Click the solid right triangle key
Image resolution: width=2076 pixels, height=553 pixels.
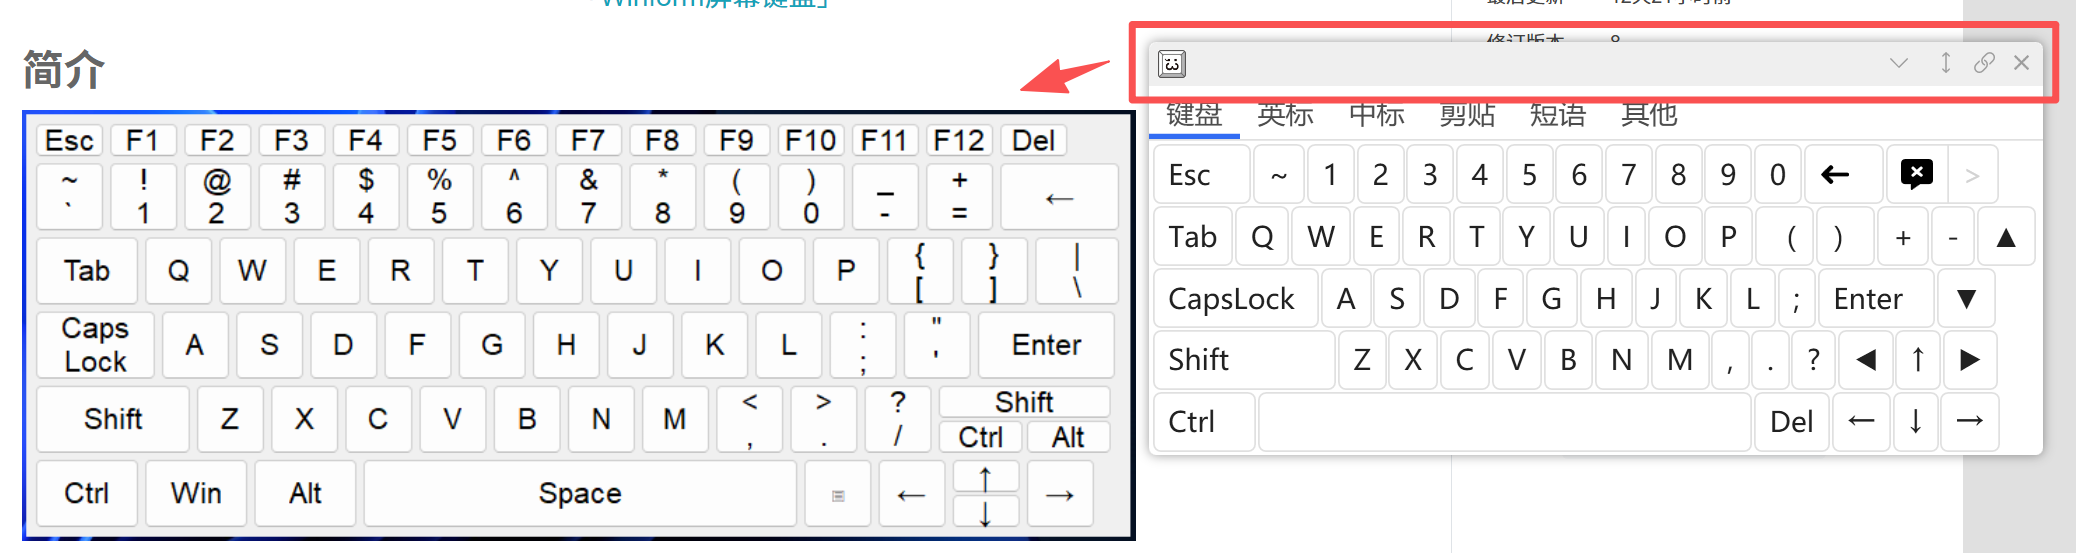1970,360
